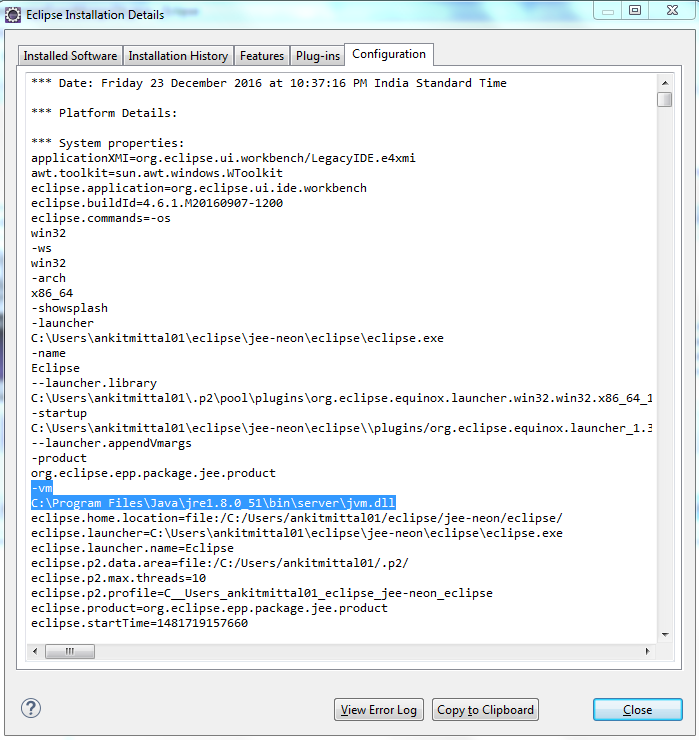The image size is (699, 740).
Task: Click horizontal scrollbar left arrow
Action: [35, 651]
